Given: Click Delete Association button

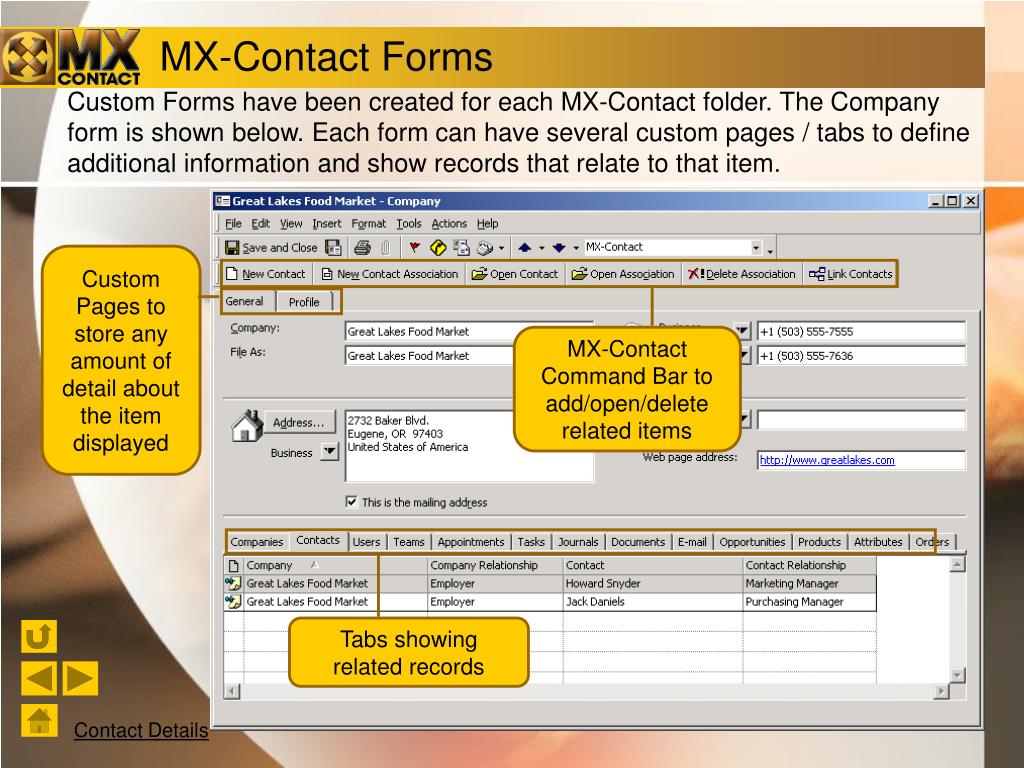Looking at the screenshot, I should (x=742, y=274).
